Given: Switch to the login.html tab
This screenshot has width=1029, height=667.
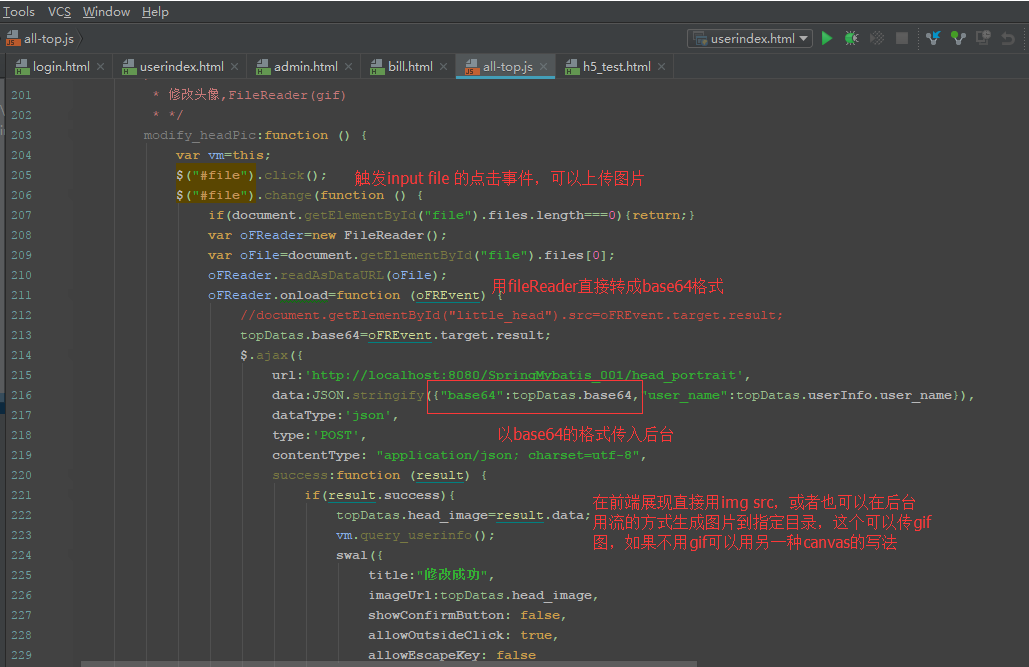Looking at the screenshot, I should click(60, 67).
